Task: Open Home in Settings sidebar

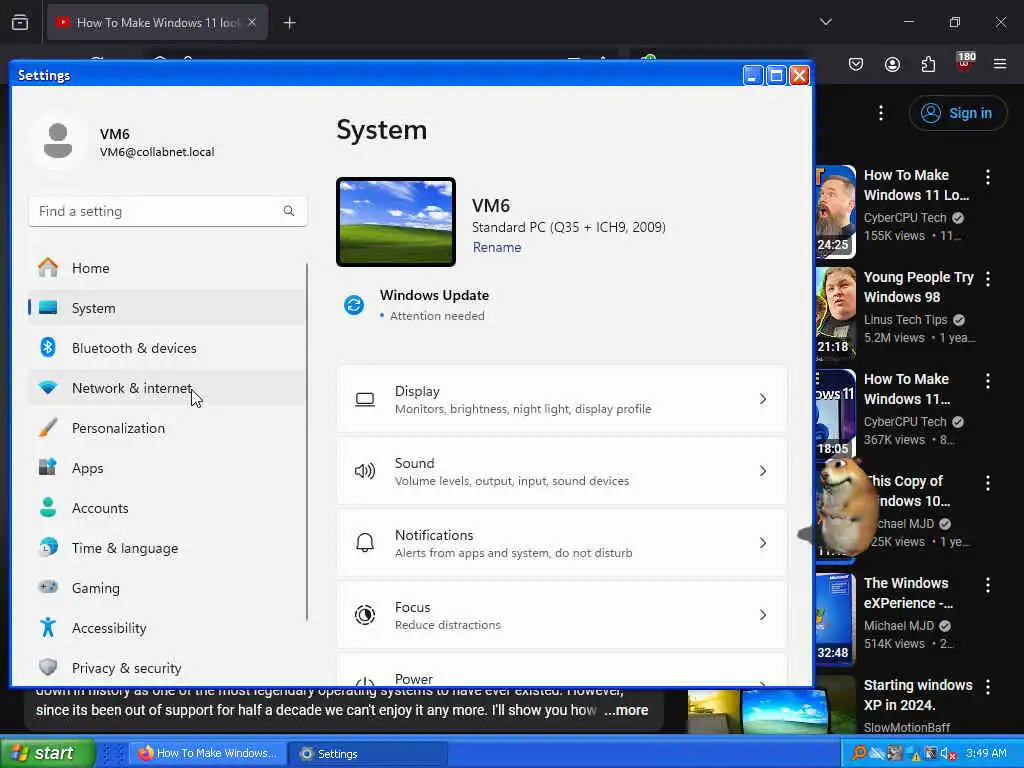Action: (x=167, y=268)
